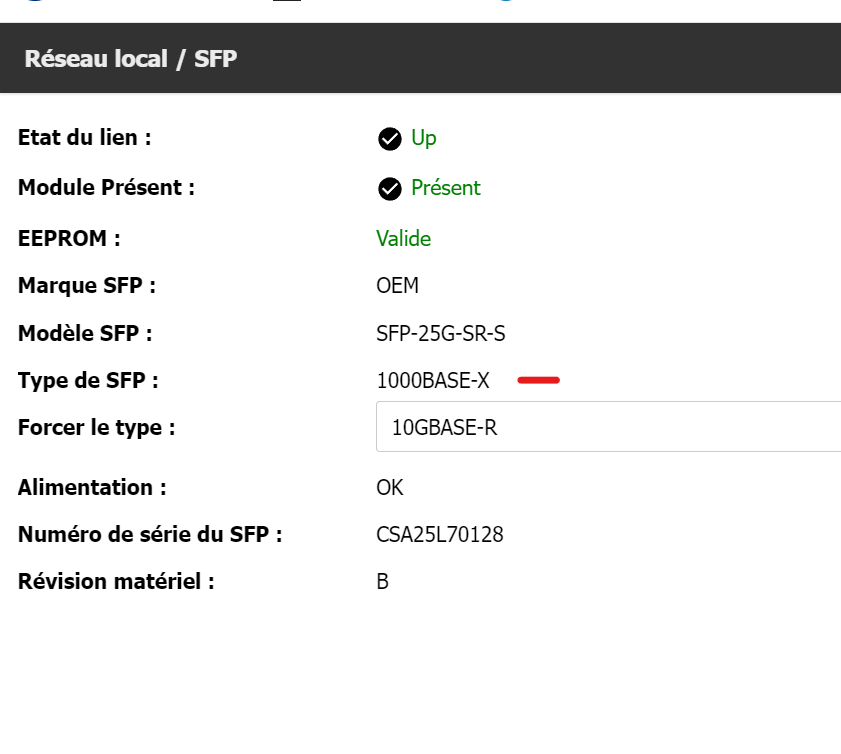Viewport: 841px width, 754px height.
Task: Click the 1000BASE-X type value
Action: [x=433, y=380]
